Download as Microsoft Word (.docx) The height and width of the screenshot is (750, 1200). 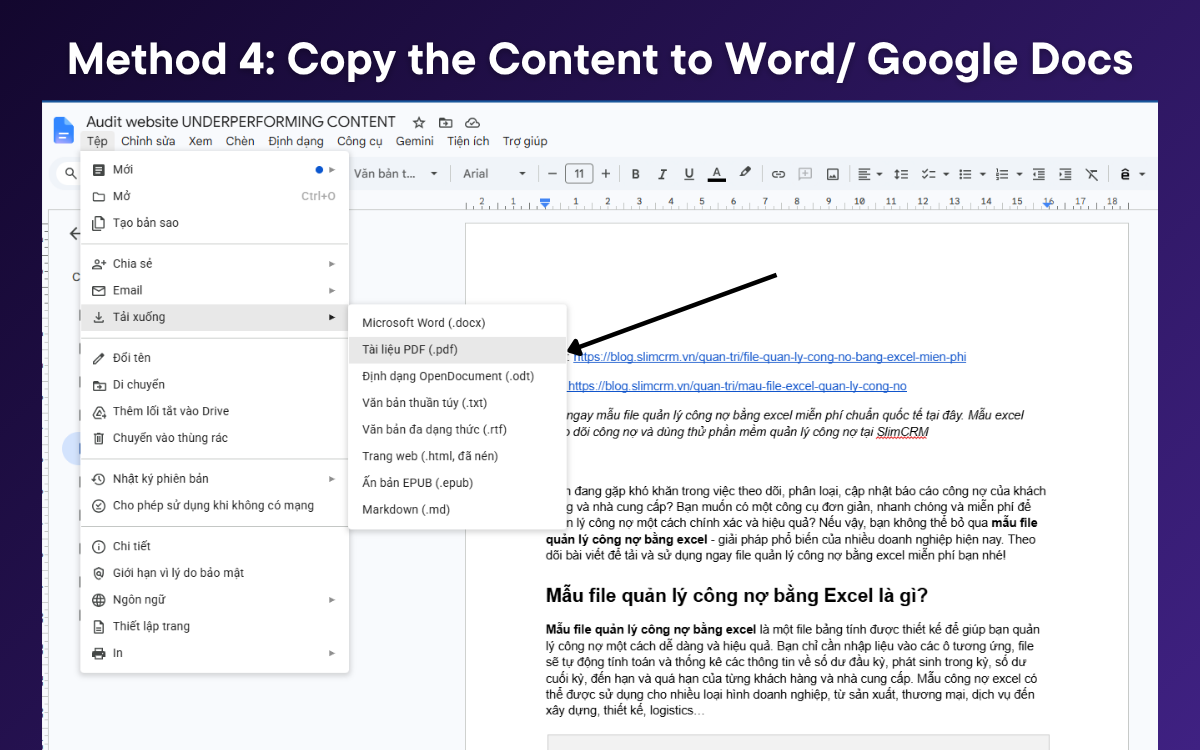pos(457,323)
